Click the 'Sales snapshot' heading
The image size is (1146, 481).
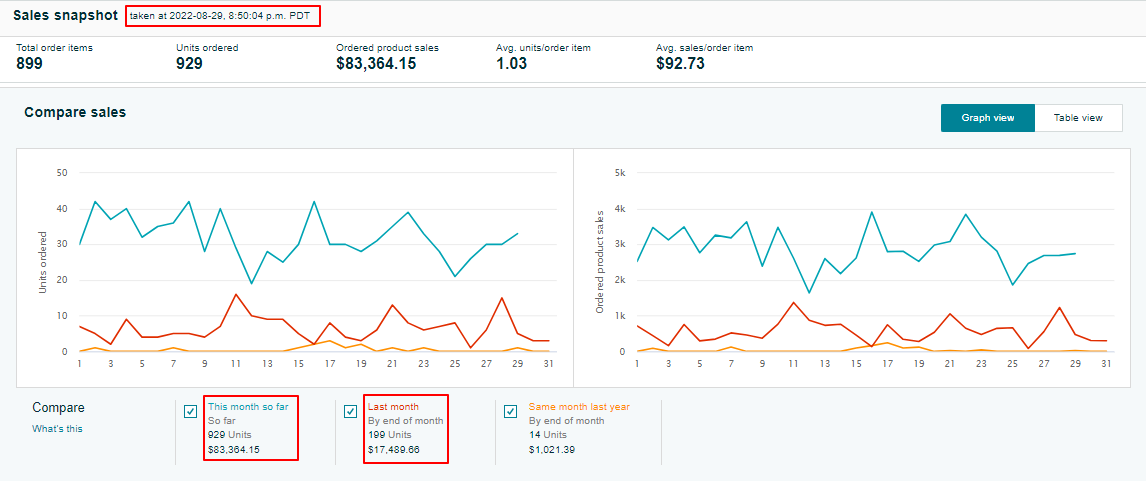(64, 17)
